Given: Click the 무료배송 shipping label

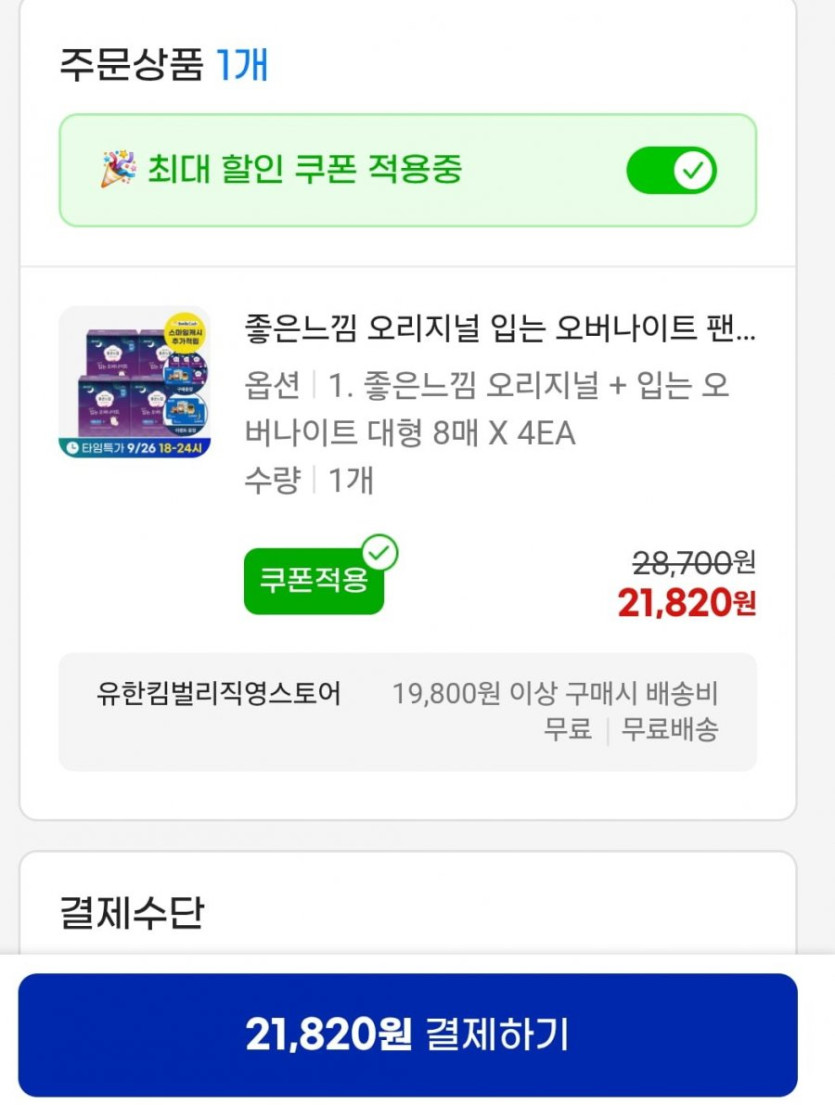Looking at the screenshot, I should tap(670, 729).
